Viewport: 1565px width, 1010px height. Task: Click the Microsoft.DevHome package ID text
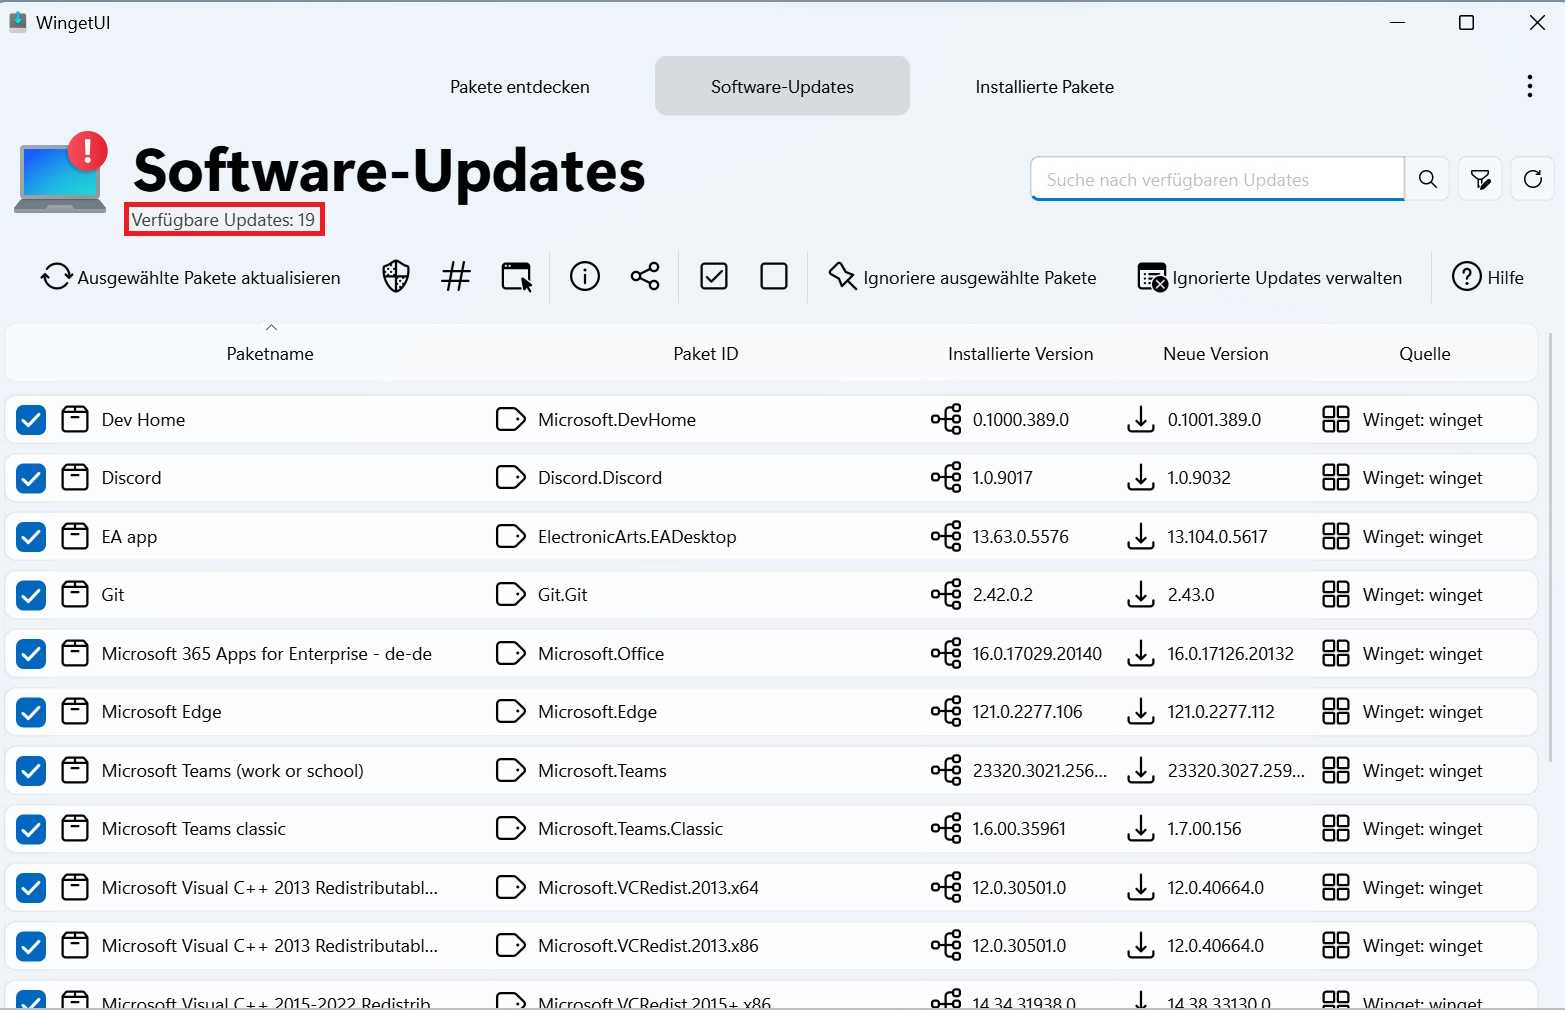[617, 420]
